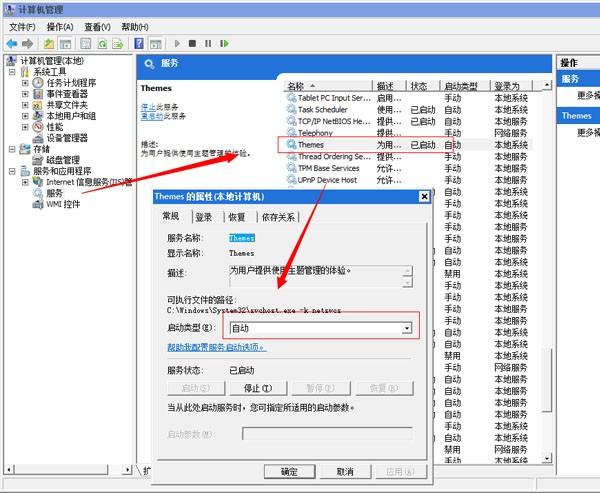Switch to the 登录 tab
Screen dimensions: 600x493
[x=203, y=217]
